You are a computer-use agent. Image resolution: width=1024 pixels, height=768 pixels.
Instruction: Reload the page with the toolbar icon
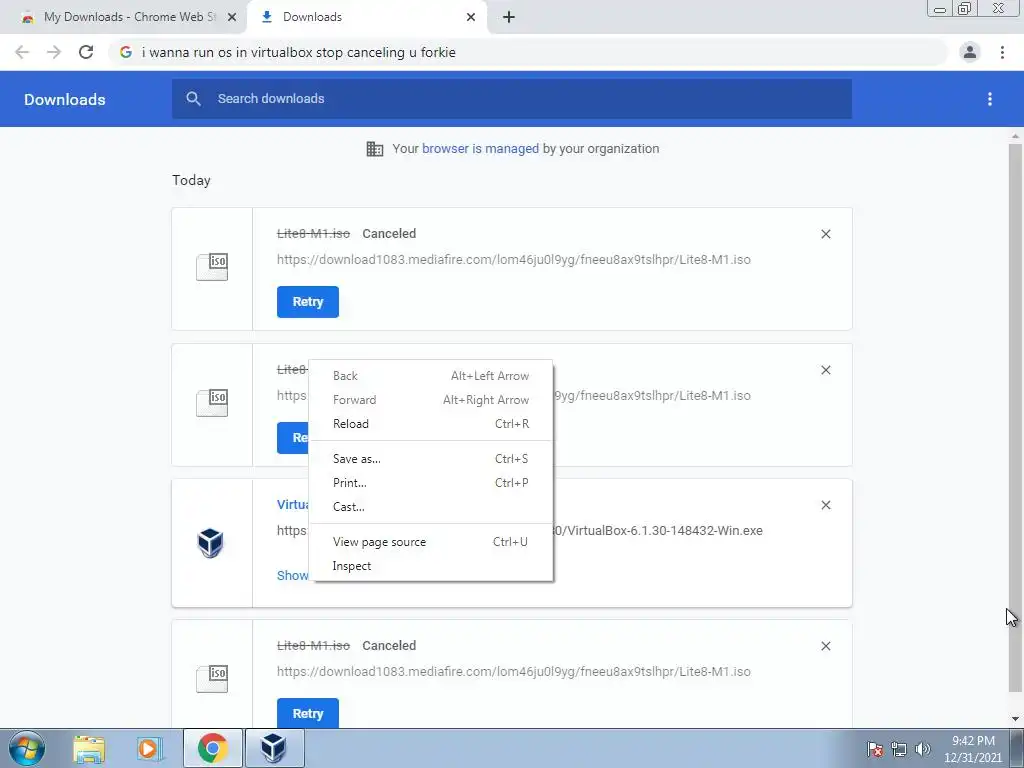pyautogui.click(x=86, y=52)
